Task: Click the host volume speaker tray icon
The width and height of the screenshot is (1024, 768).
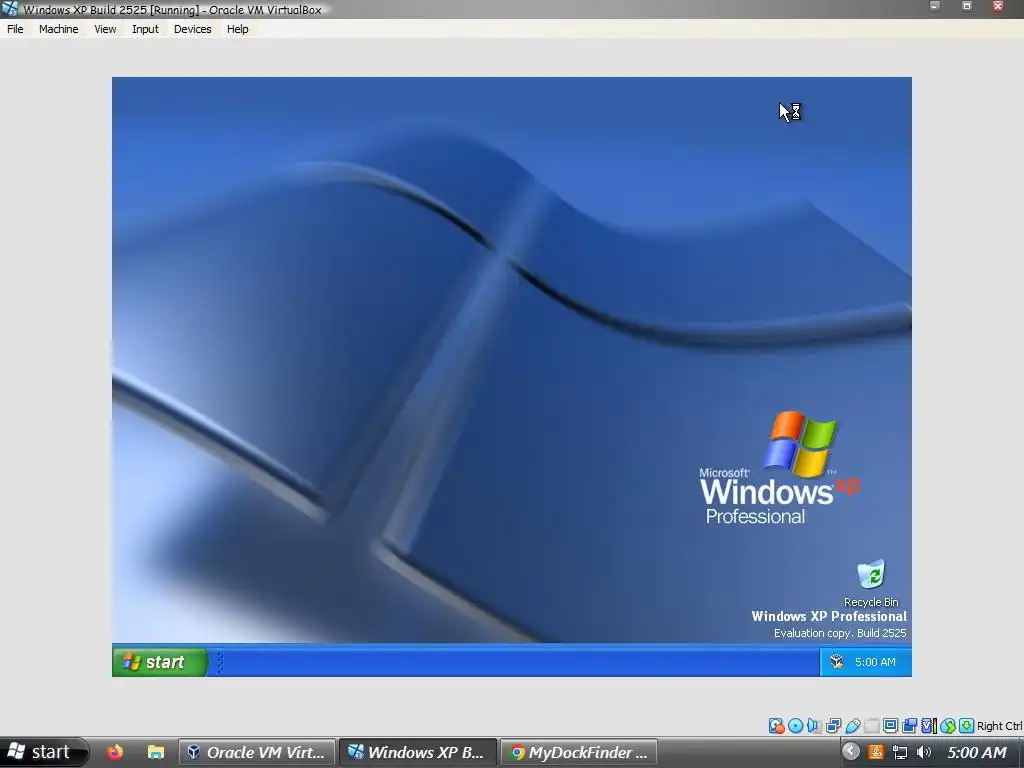Action: coord(924,752)
